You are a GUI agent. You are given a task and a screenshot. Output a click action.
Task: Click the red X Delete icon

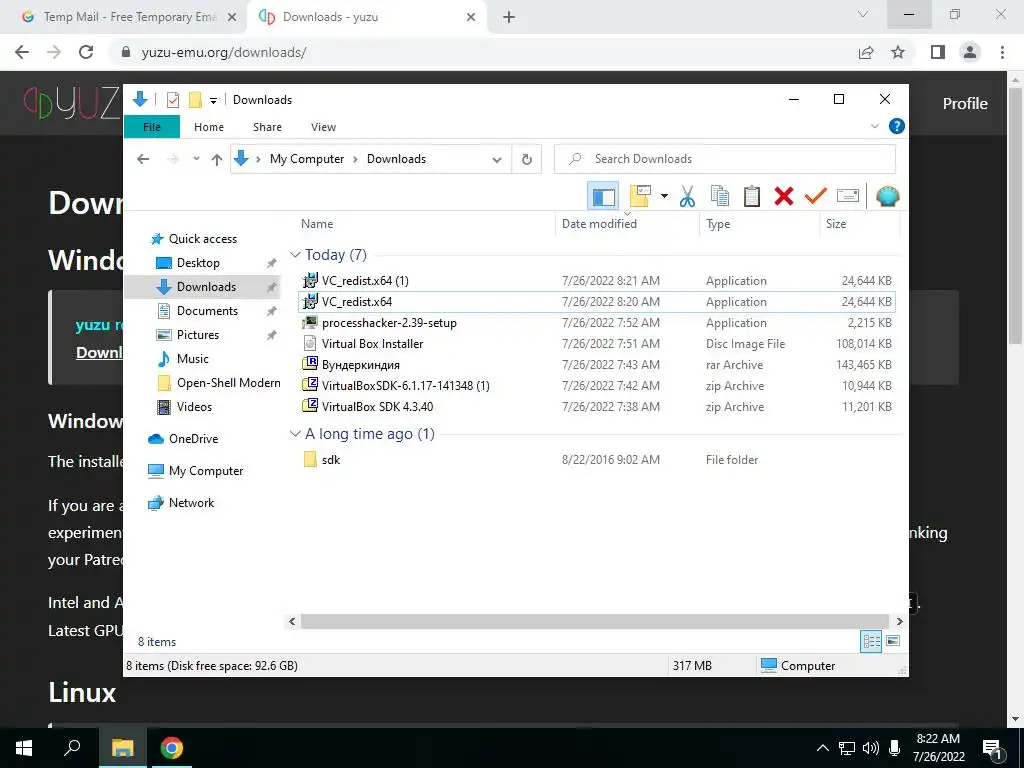784,196
